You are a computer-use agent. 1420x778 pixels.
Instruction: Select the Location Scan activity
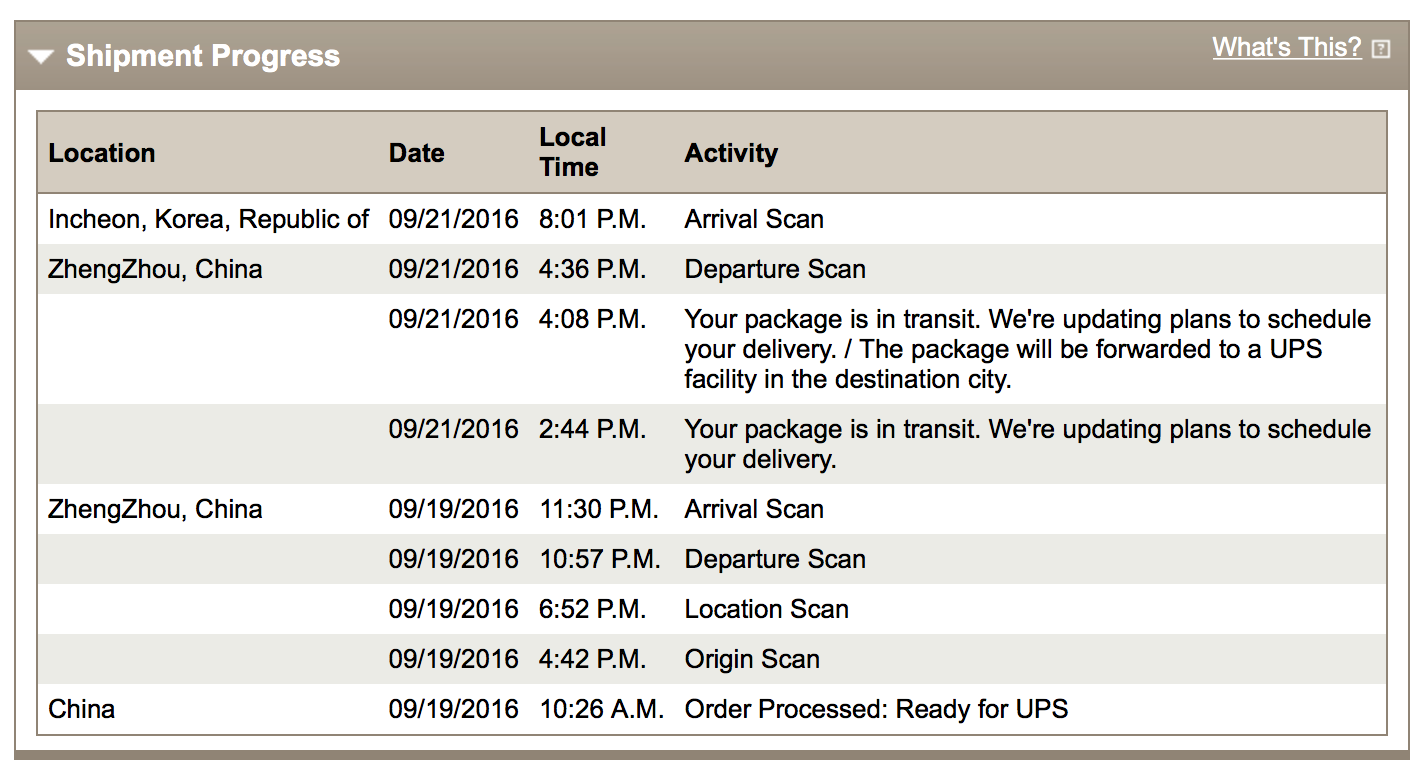767,609
